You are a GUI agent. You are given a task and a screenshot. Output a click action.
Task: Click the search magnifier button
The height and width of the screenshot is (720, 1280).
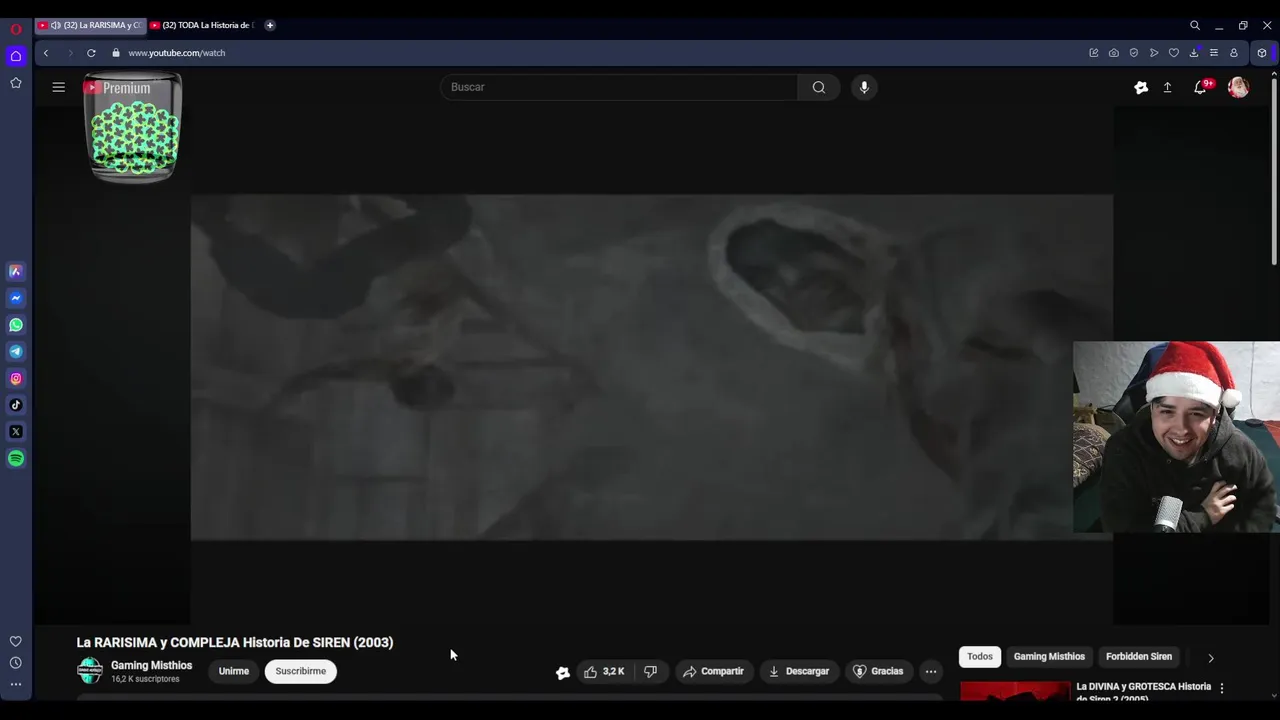pyautogui.click(x=819, y=87)
